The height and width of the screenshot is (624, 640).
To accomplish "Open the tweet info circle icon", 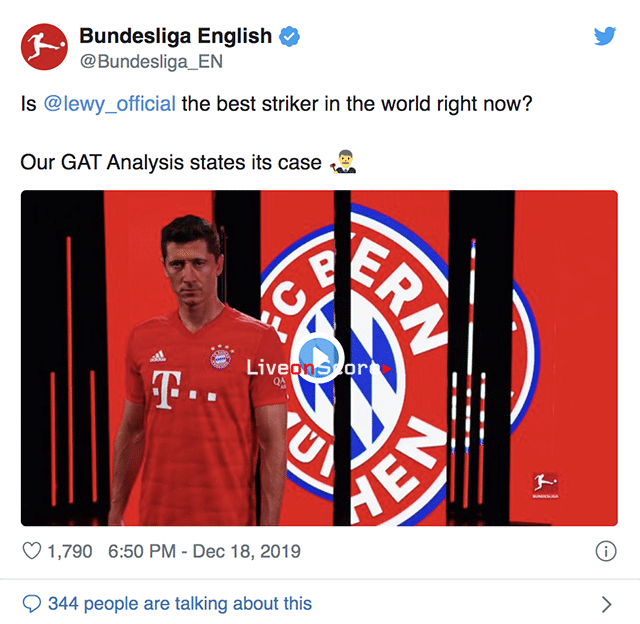I will click(606, 551).
